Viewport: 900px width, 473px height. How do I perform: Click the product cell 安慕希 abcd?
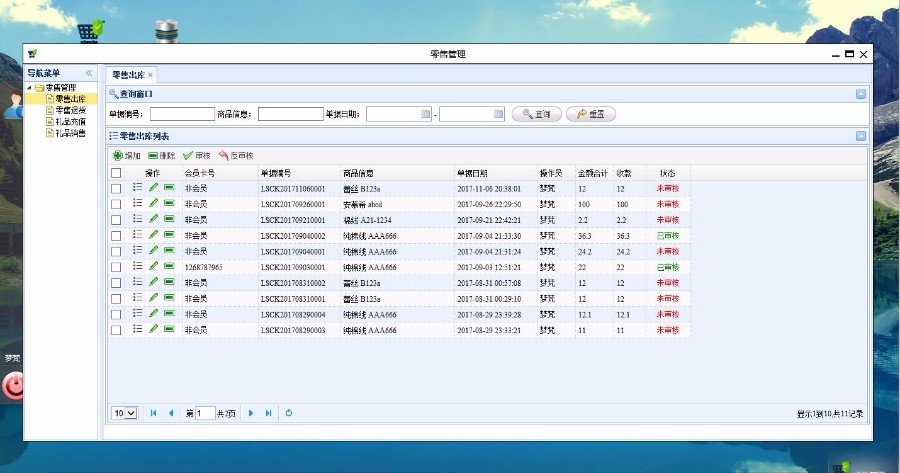pyautogui.click(x=362, y=204)
